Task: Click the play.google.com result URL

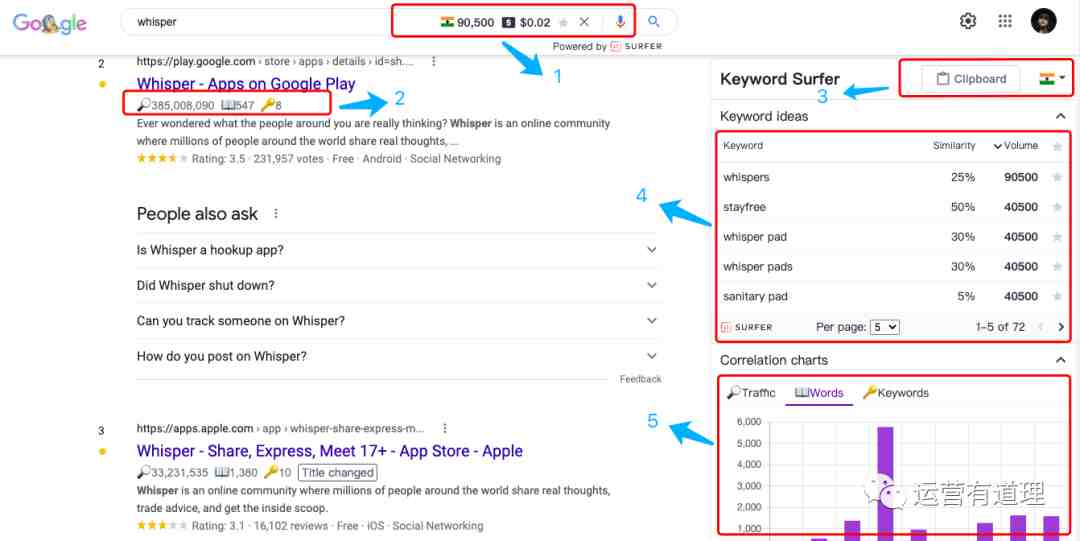Action: click(x=275, y=61)
